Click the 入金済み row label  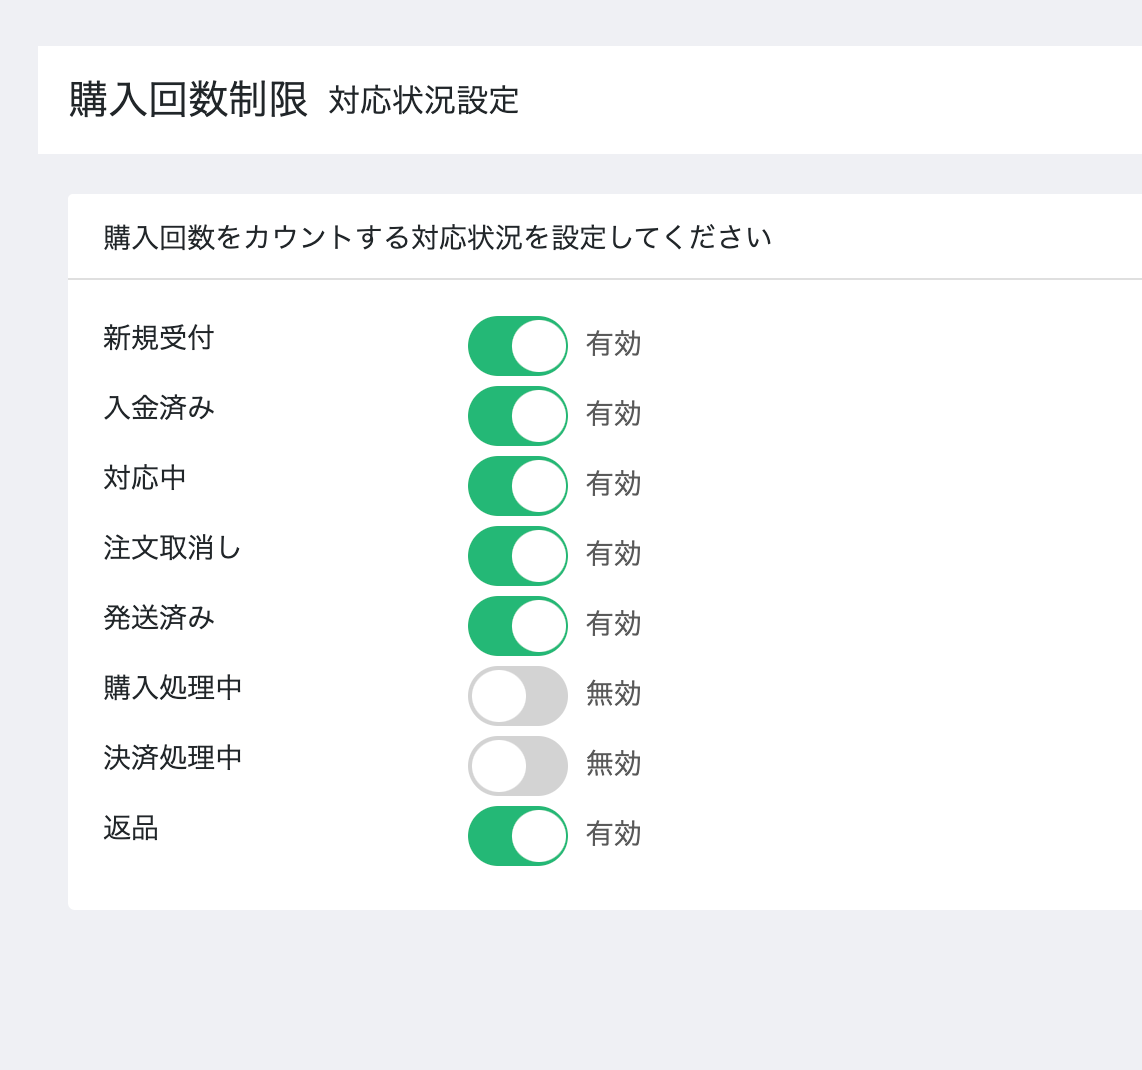coord(159,408)
